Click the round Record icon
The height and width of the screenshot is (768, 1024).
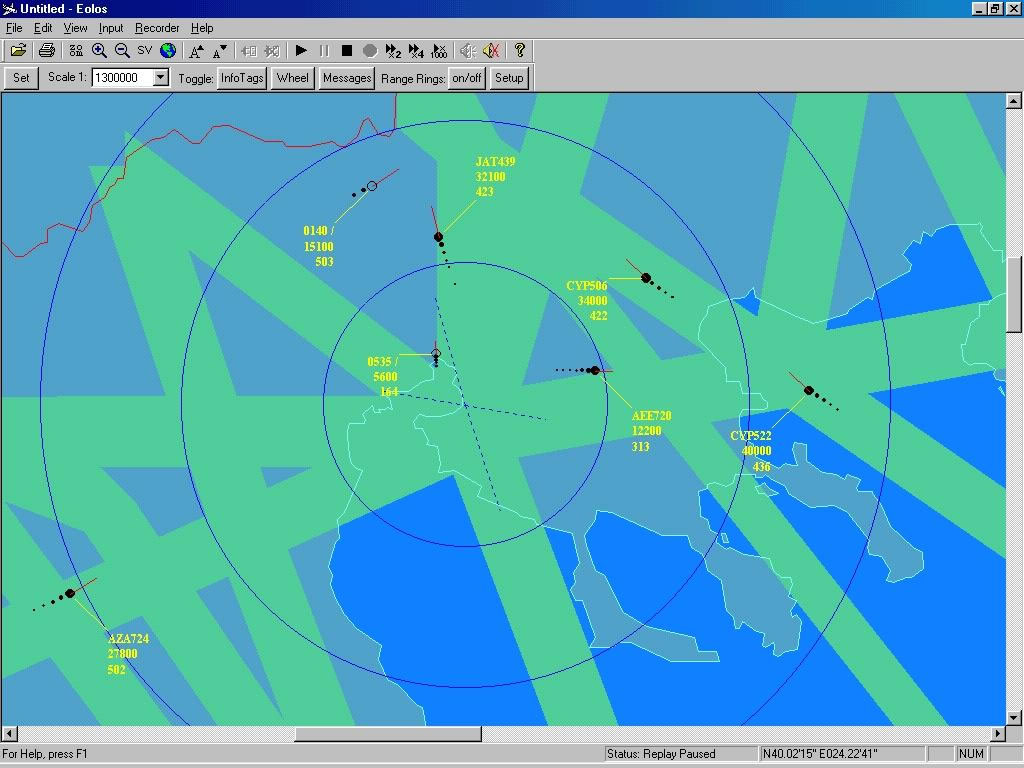[370, 50]
